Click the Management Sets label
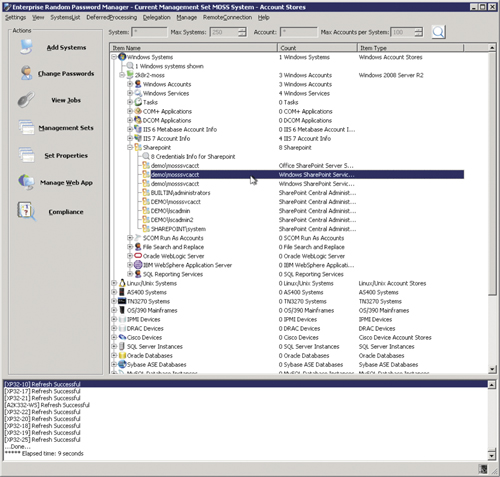Viewport: 500px width, 477px height. 66,128
